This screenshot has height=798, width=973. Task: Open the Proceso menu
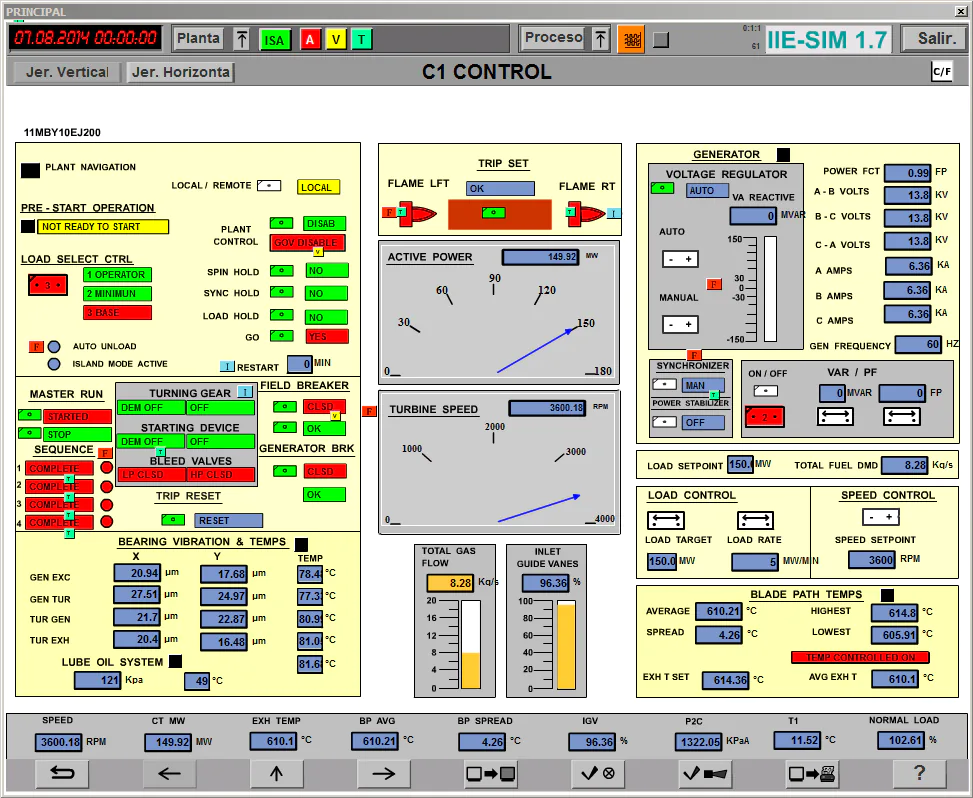553,38
